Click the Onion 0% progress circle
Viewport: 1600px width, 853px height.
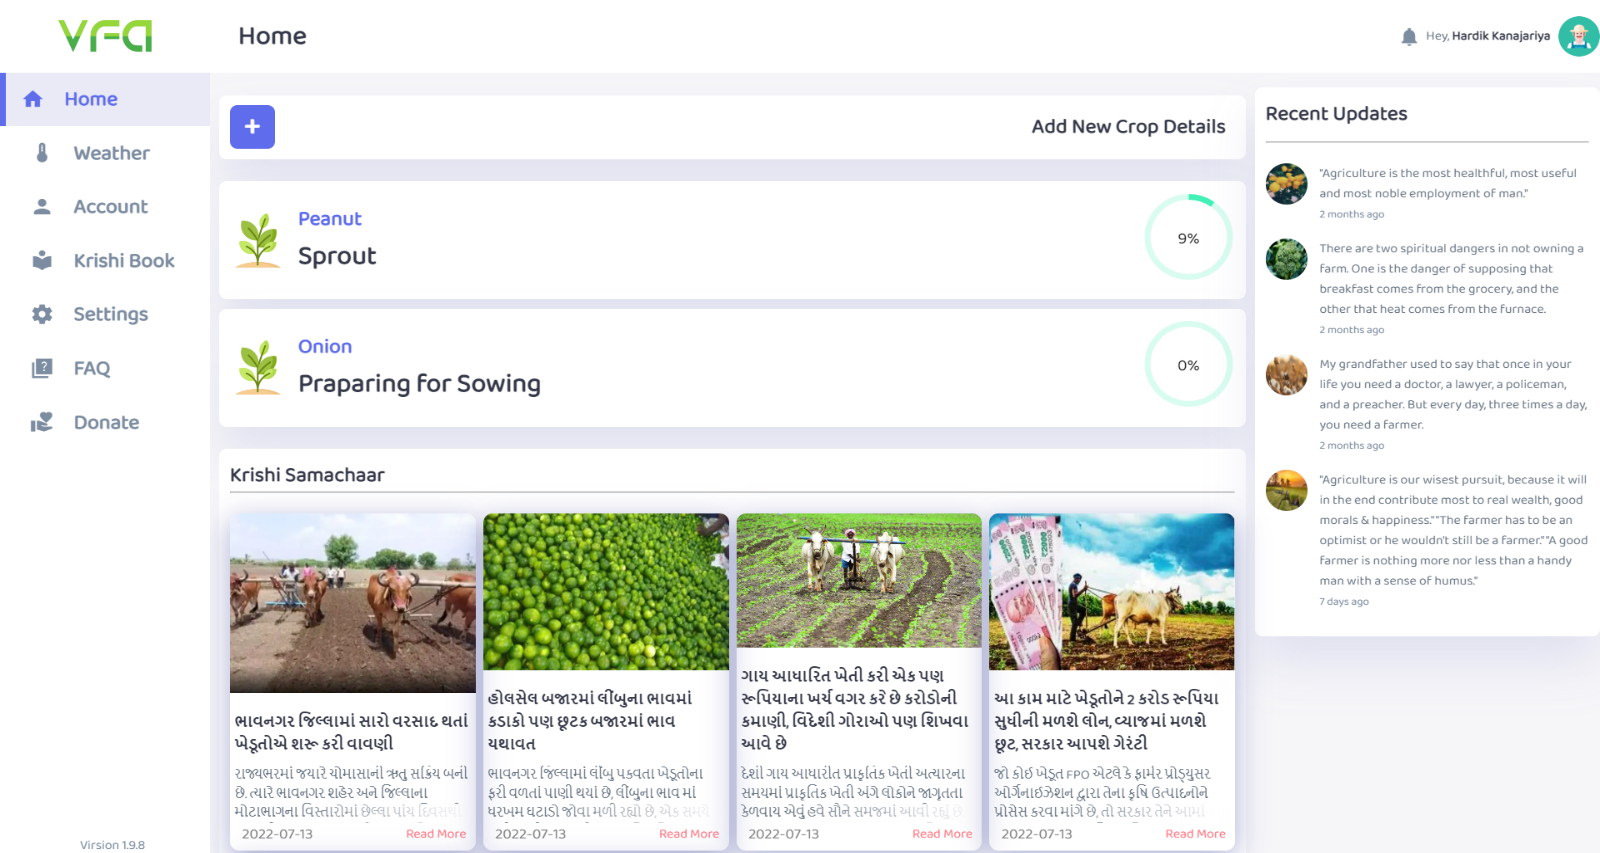[x=1188, y=366]
